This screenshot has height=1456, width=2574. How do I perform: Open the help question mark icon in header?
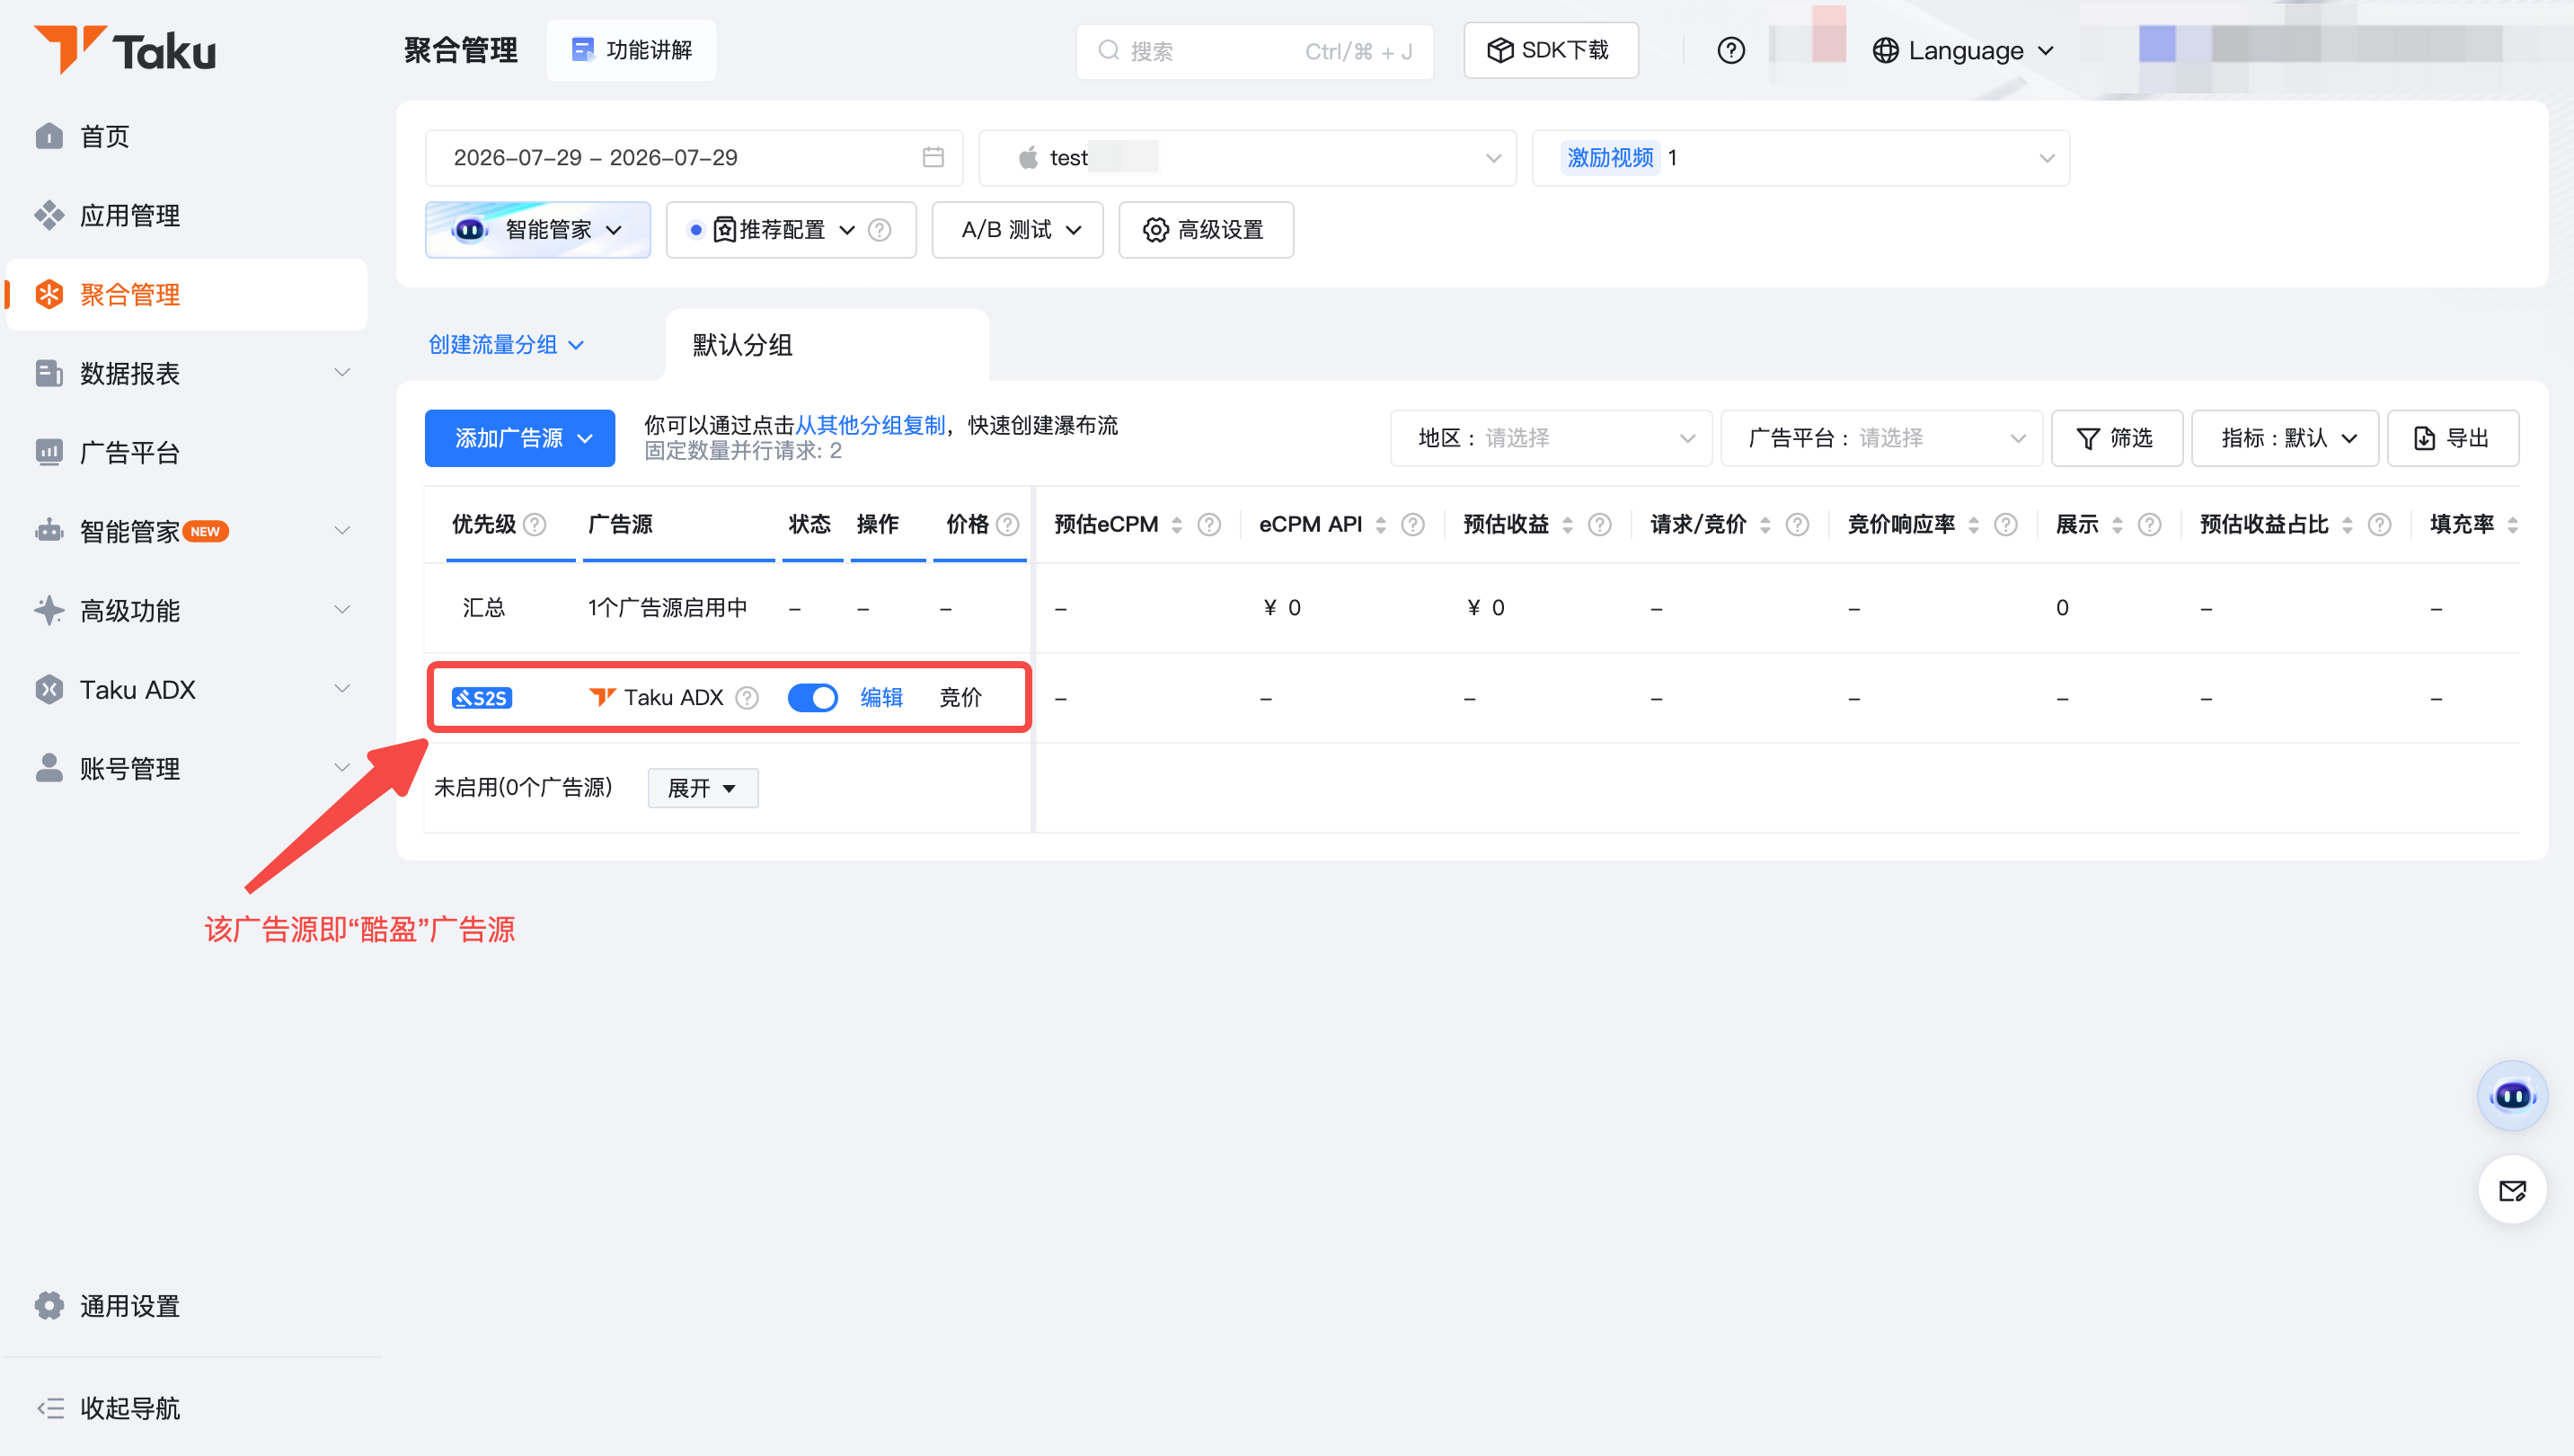[1730, 50]
